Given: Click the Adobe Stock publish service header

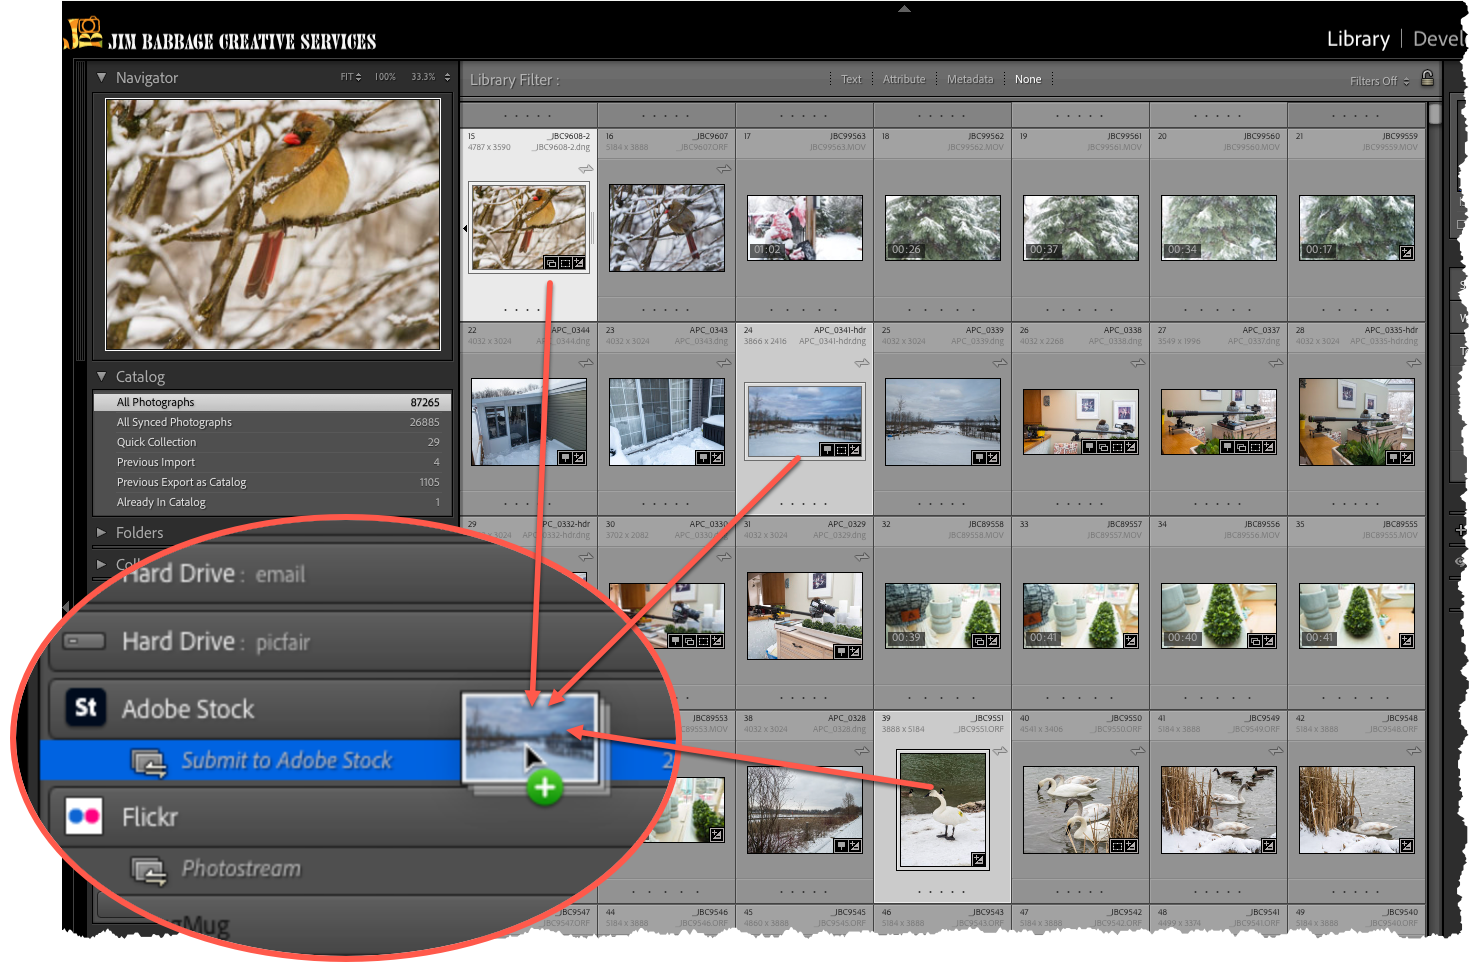Looking at the screenshot, I should pos(188,709).
